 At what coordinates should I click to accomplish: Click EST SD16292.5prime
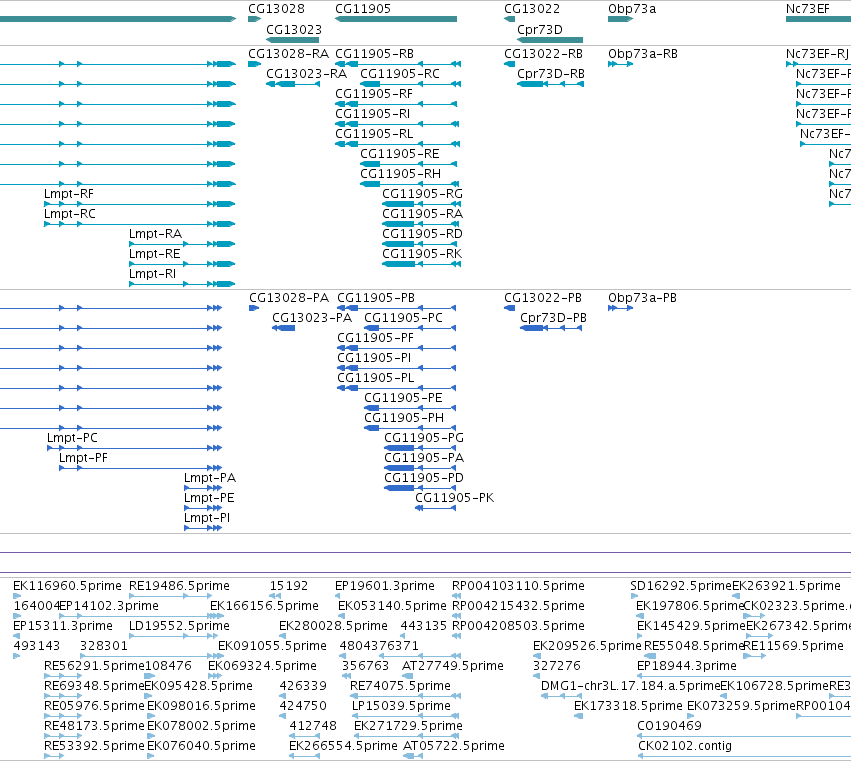(681, 586)
